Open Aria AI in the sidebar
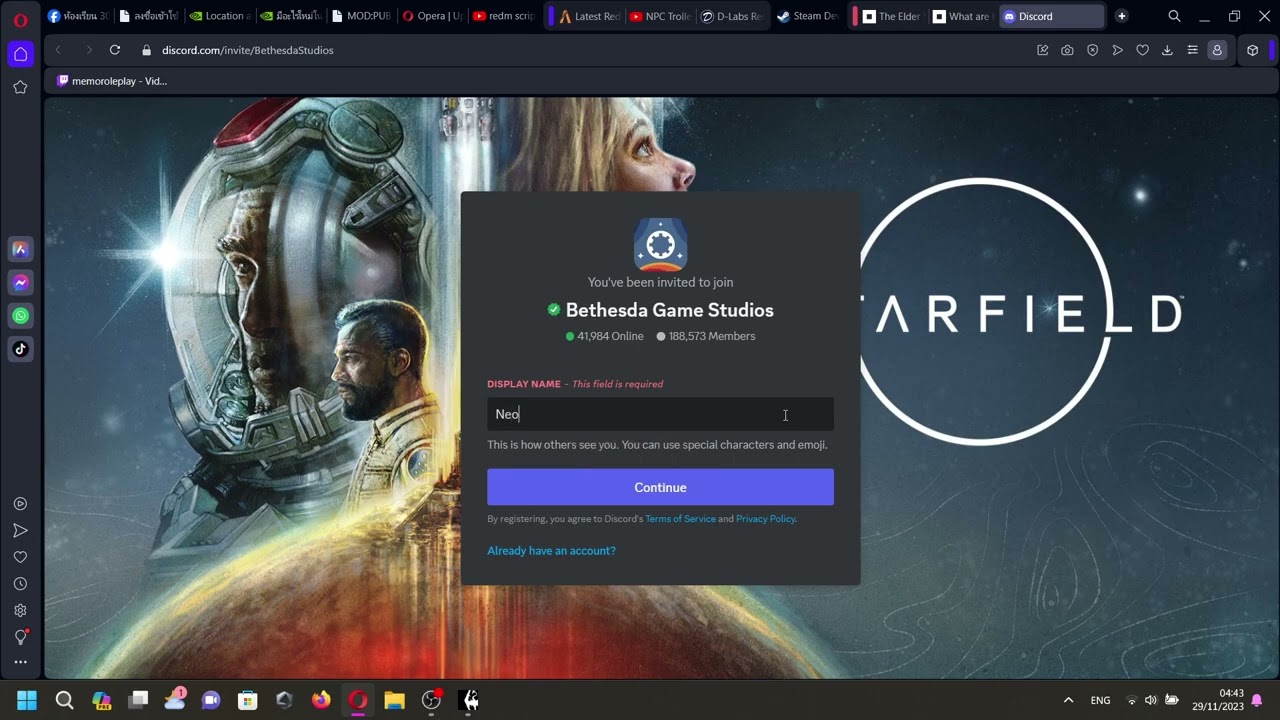The width and height of the screenshot is (1280, 720). coord(20,249)
